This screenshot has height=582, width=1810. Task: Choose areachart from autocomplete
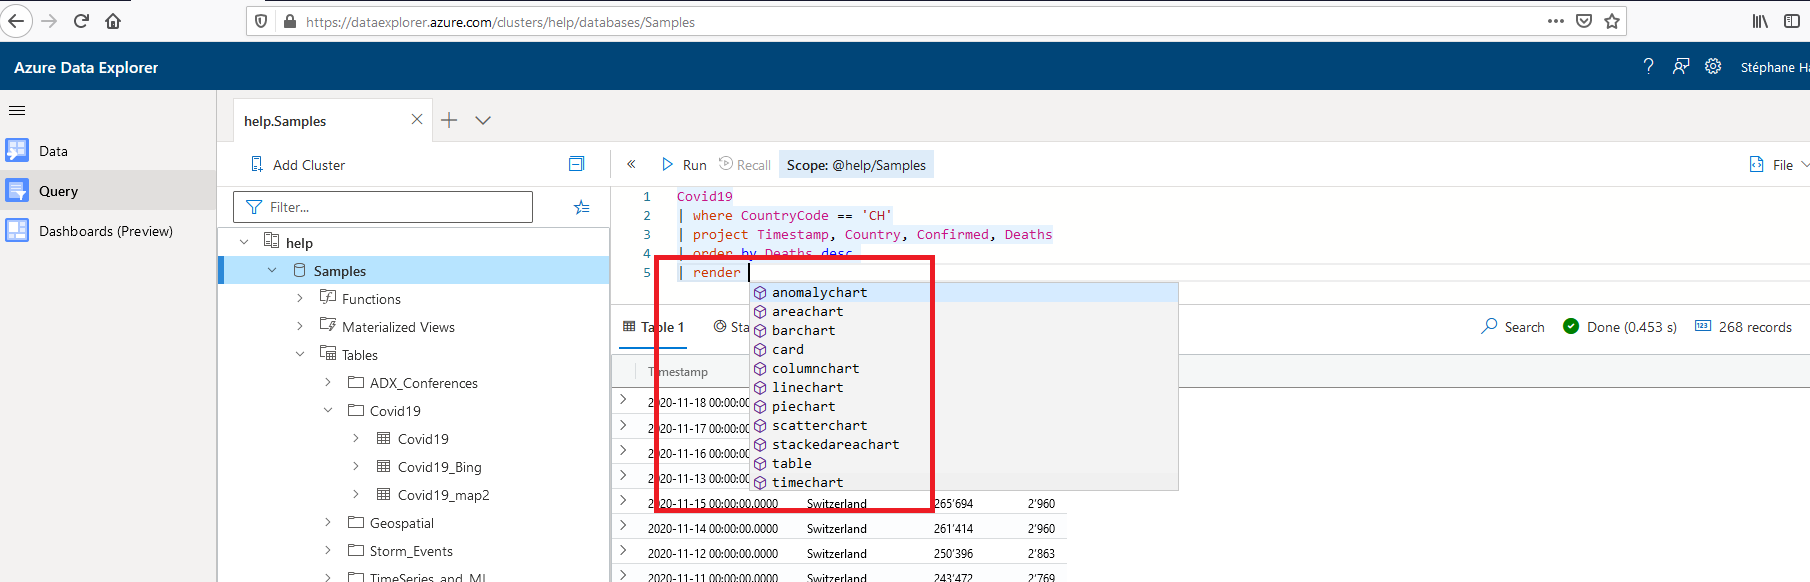[x=964, y=311]
